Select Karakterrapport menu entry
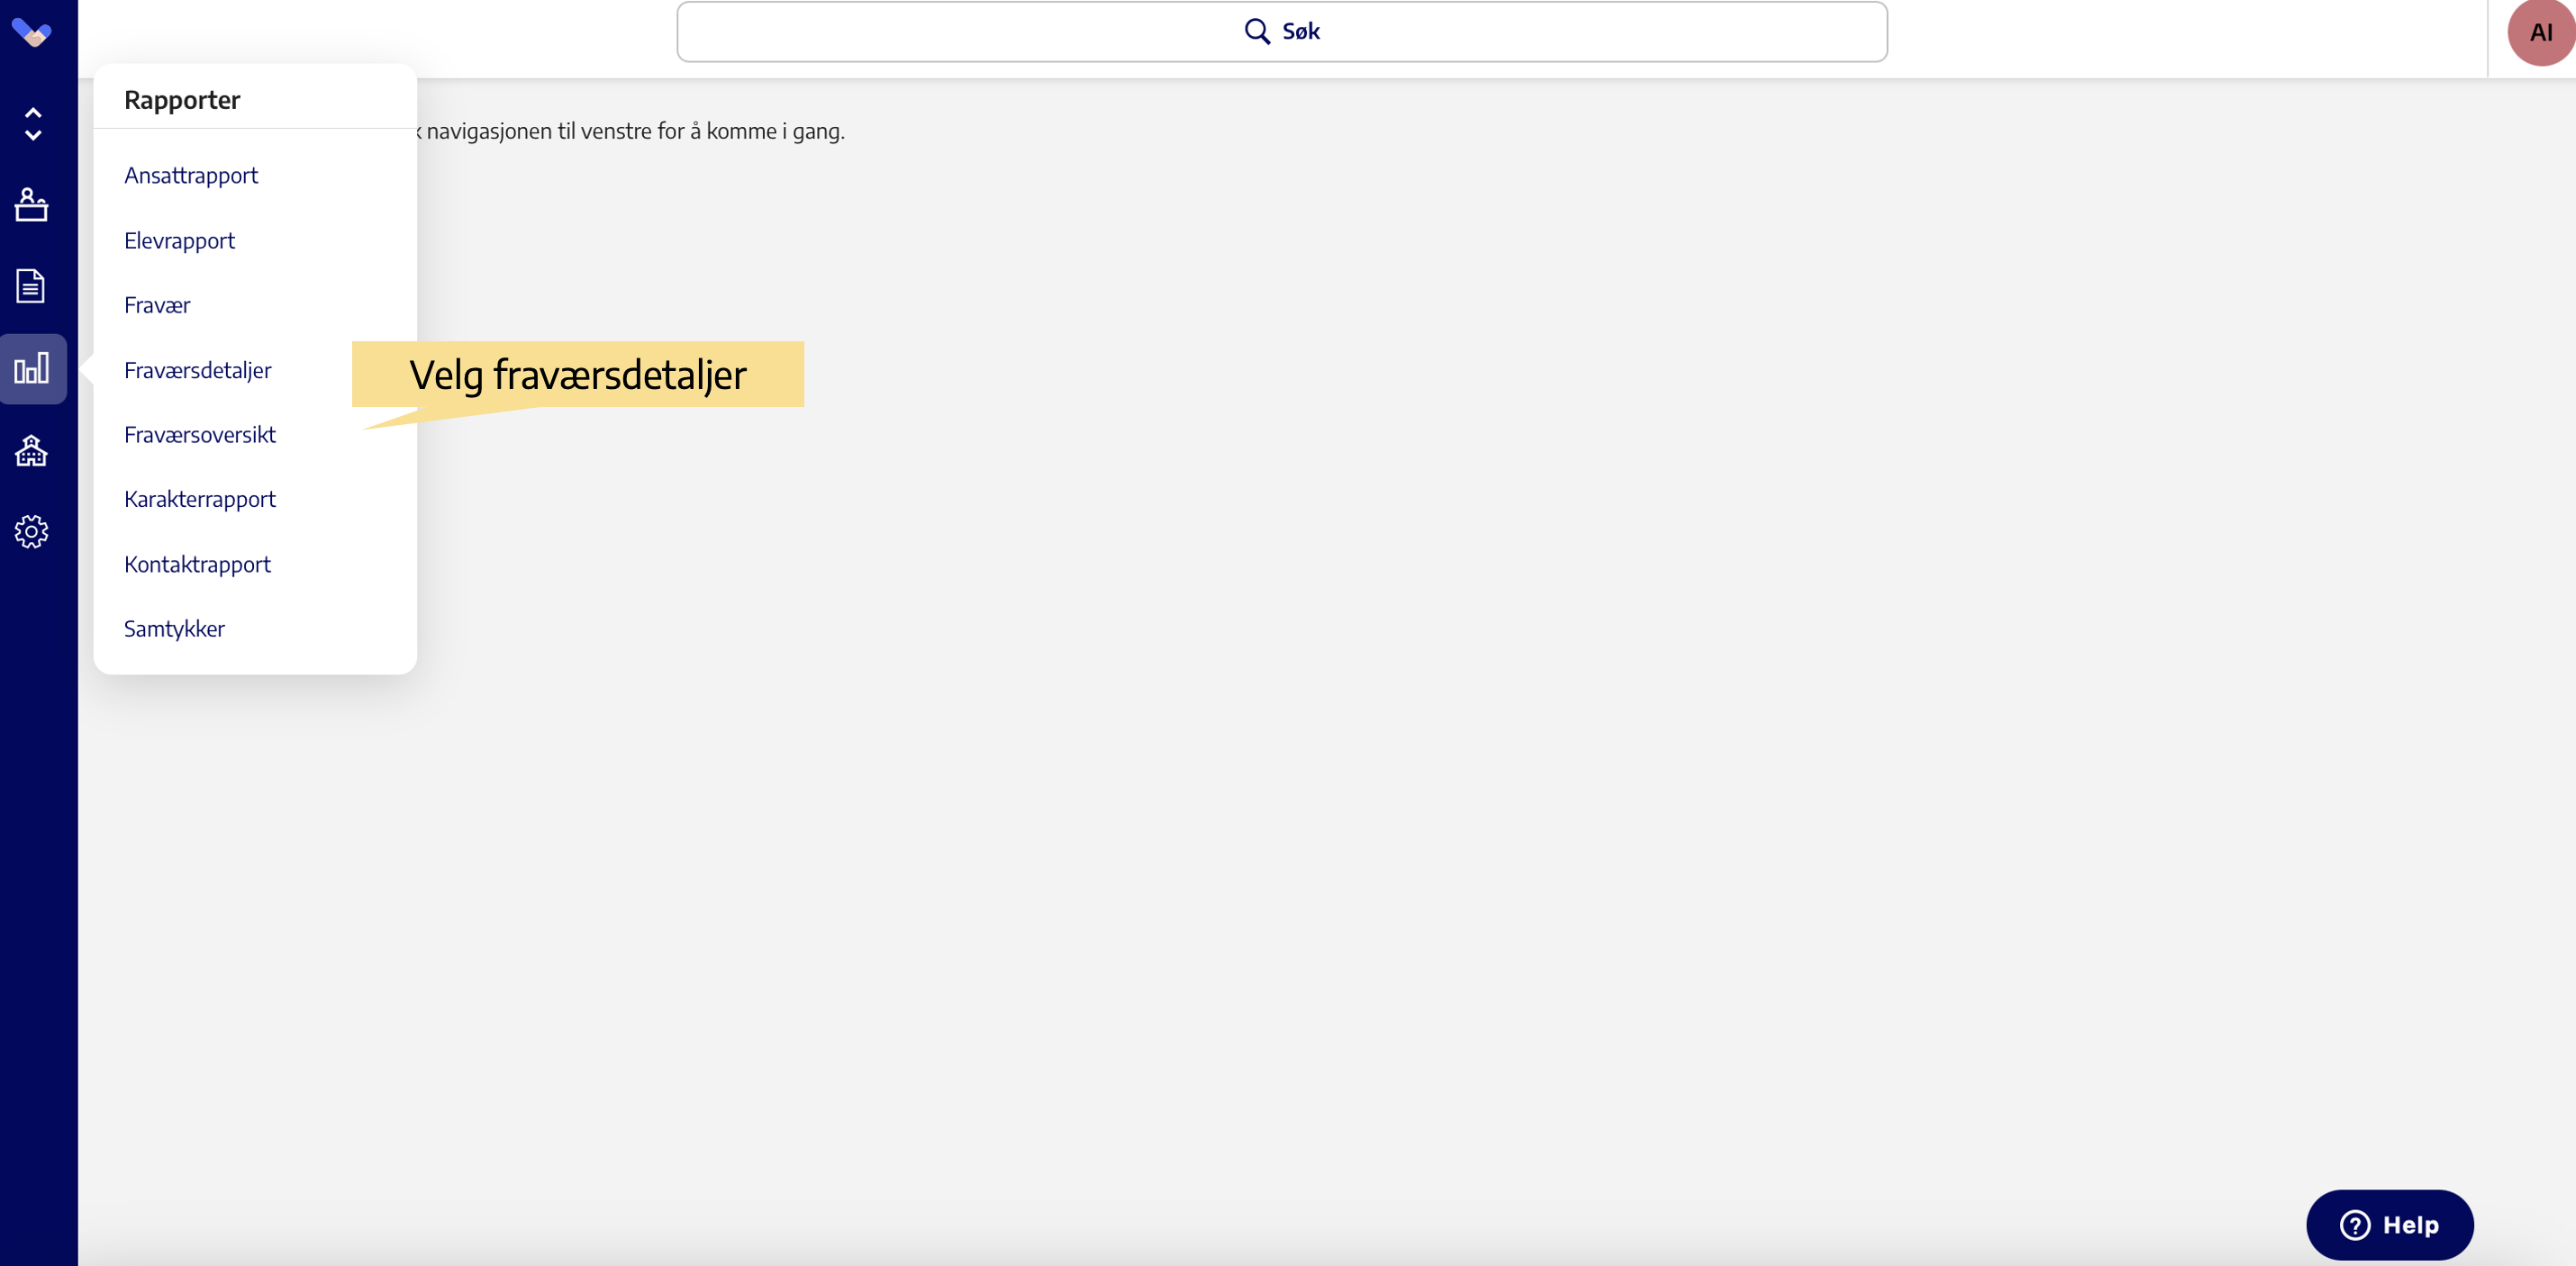The width and height of the screenshot is (2576, 1266). (199, 499)
